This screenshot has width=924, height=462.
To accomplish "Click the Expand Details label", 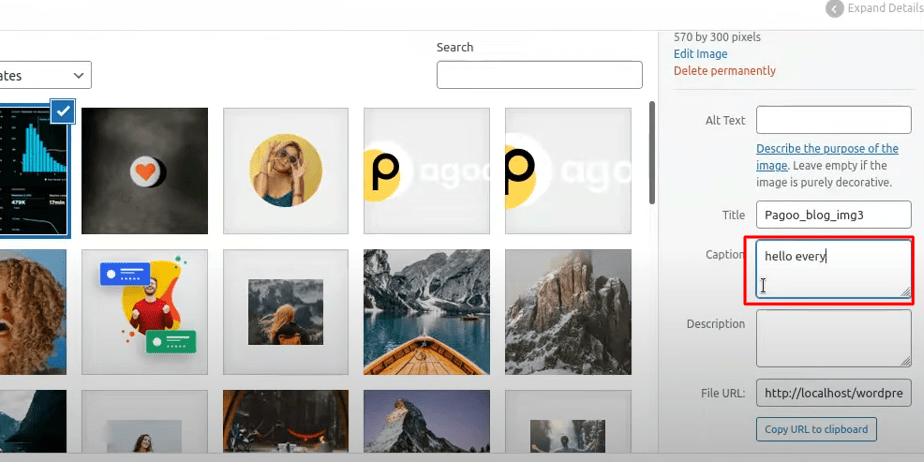I will [885, 9].
